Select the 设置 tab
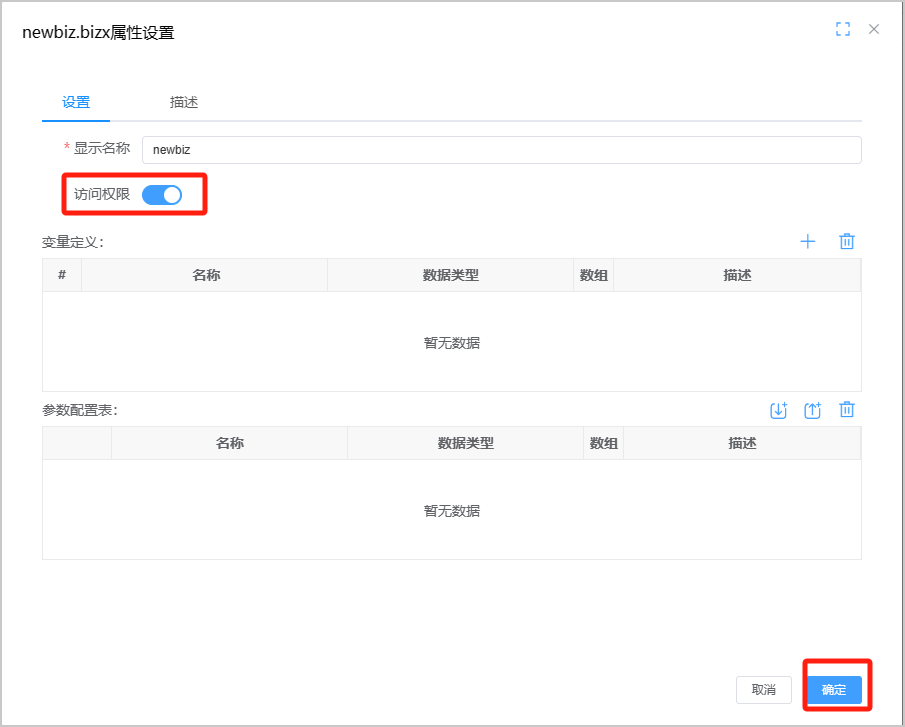 click(76, 102)
